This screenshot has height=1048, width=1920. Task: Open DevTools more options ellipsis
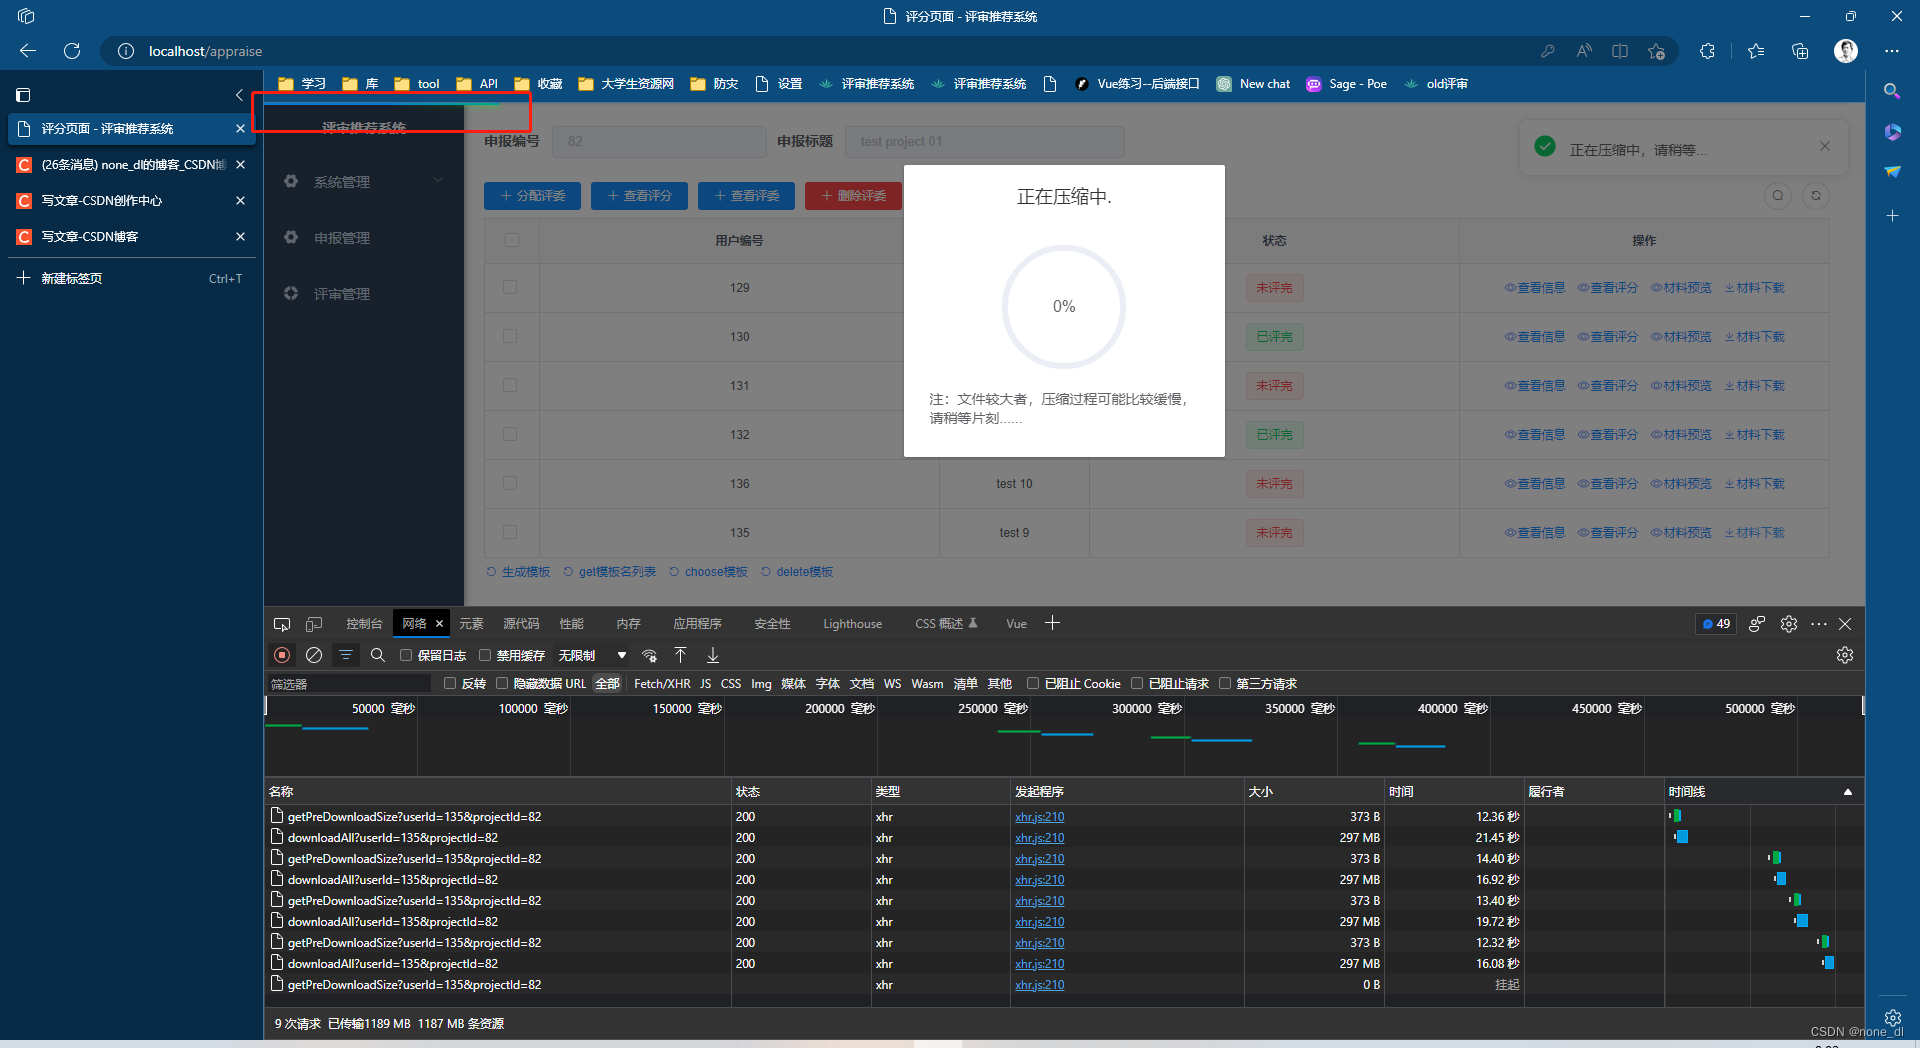[x=1819, y=624]
